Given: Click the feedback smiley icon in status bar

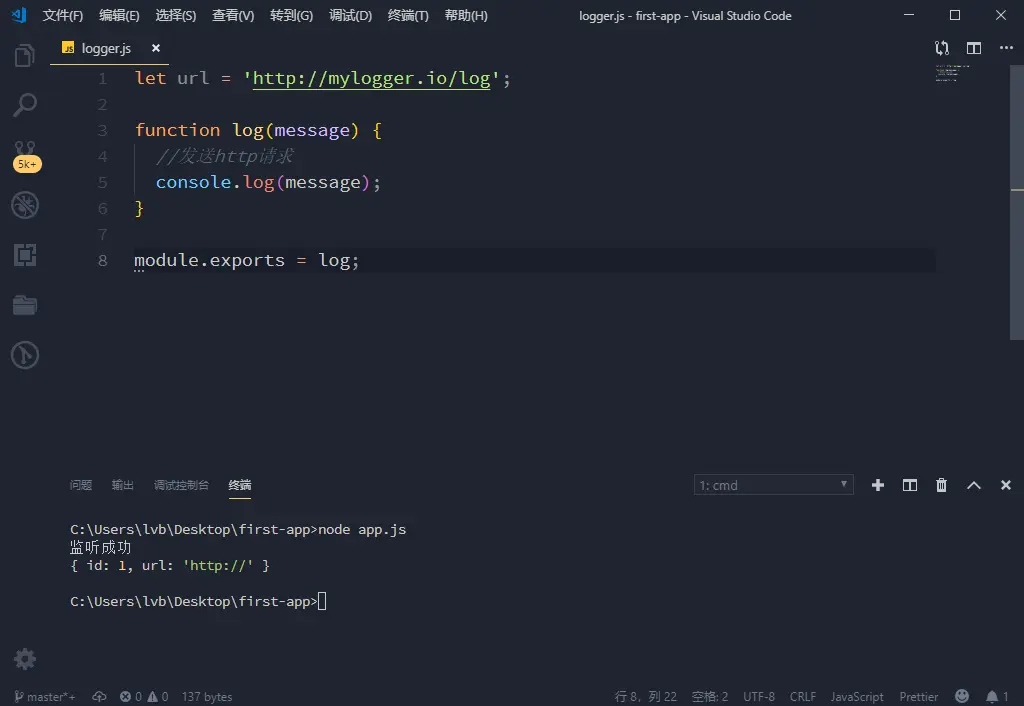Looking at the screenshot, I should pyautogui.click(x=962, y=696).
